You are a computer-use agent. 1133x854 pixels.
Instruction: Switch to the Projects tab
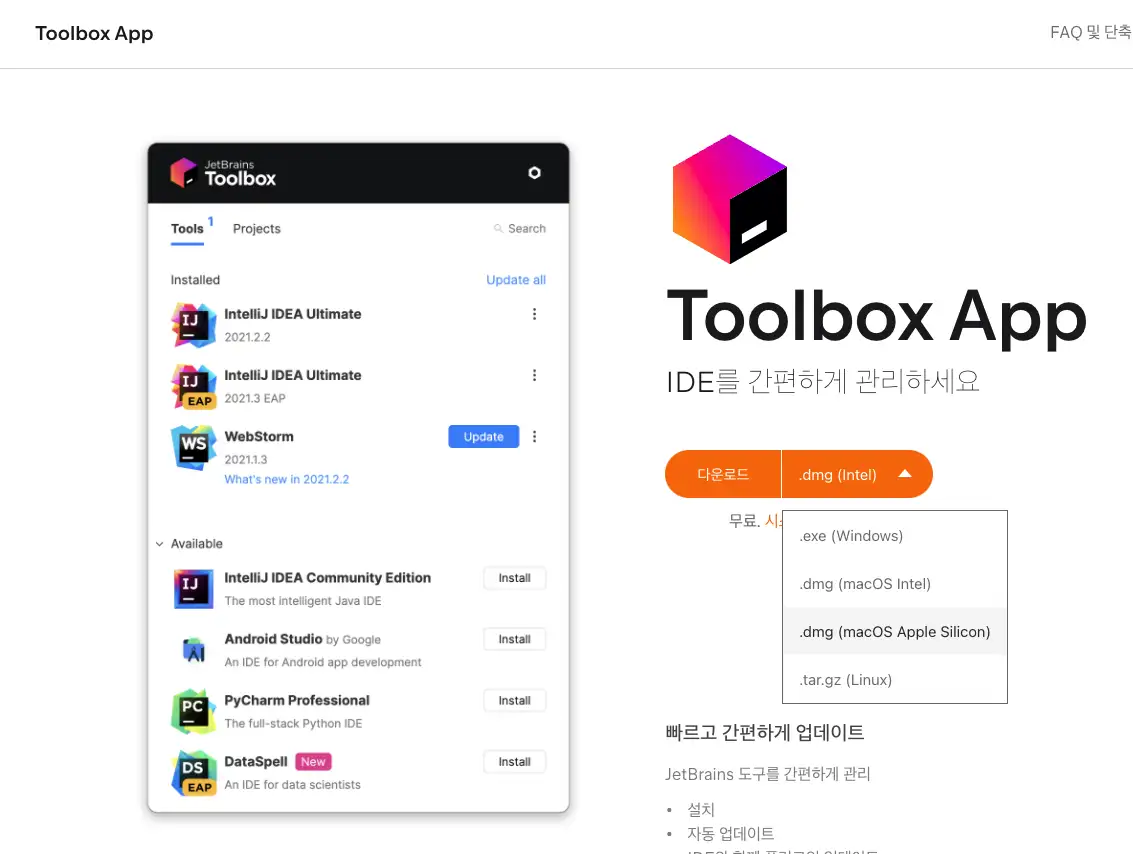coord(257,229)
